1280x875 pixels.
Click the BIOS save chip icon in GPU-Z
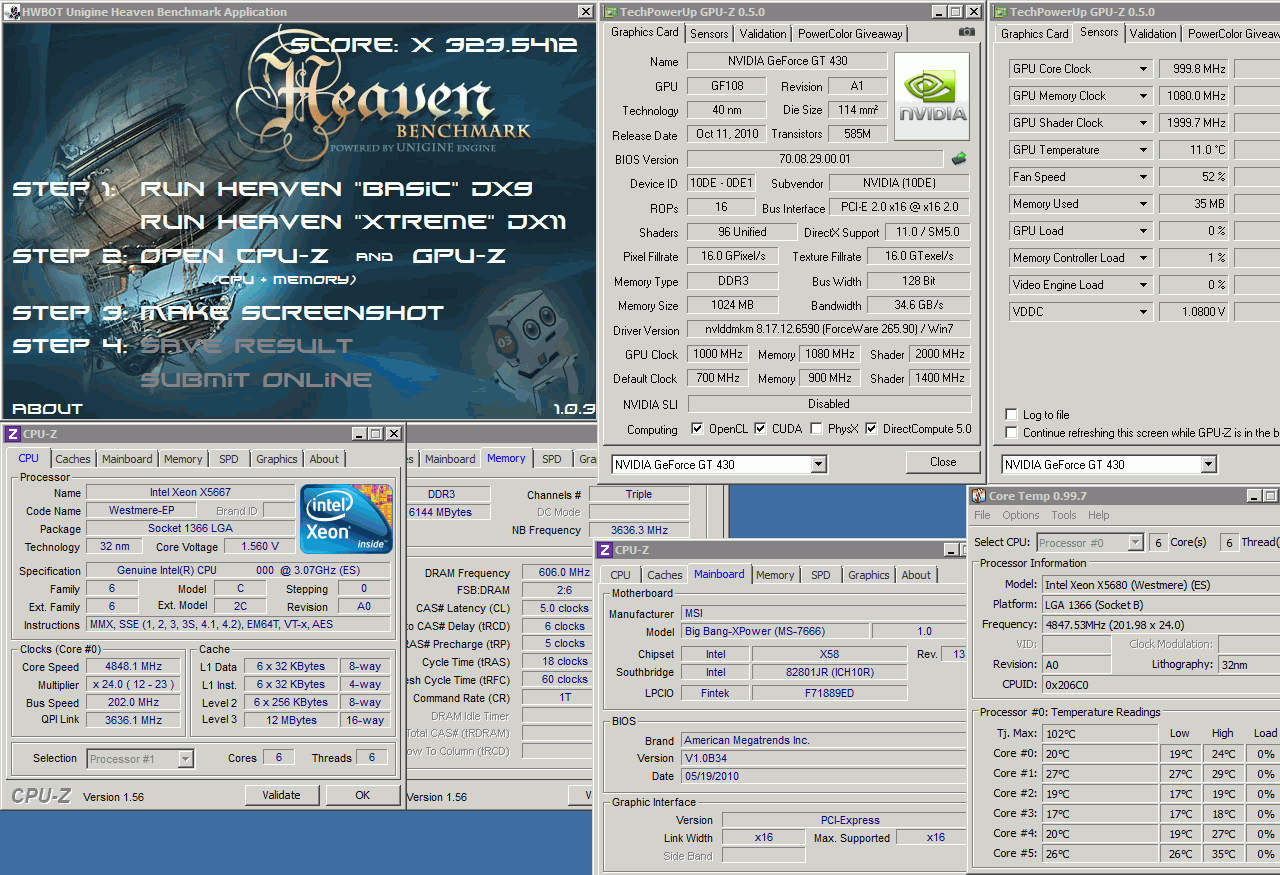click(x=959, y=158)
